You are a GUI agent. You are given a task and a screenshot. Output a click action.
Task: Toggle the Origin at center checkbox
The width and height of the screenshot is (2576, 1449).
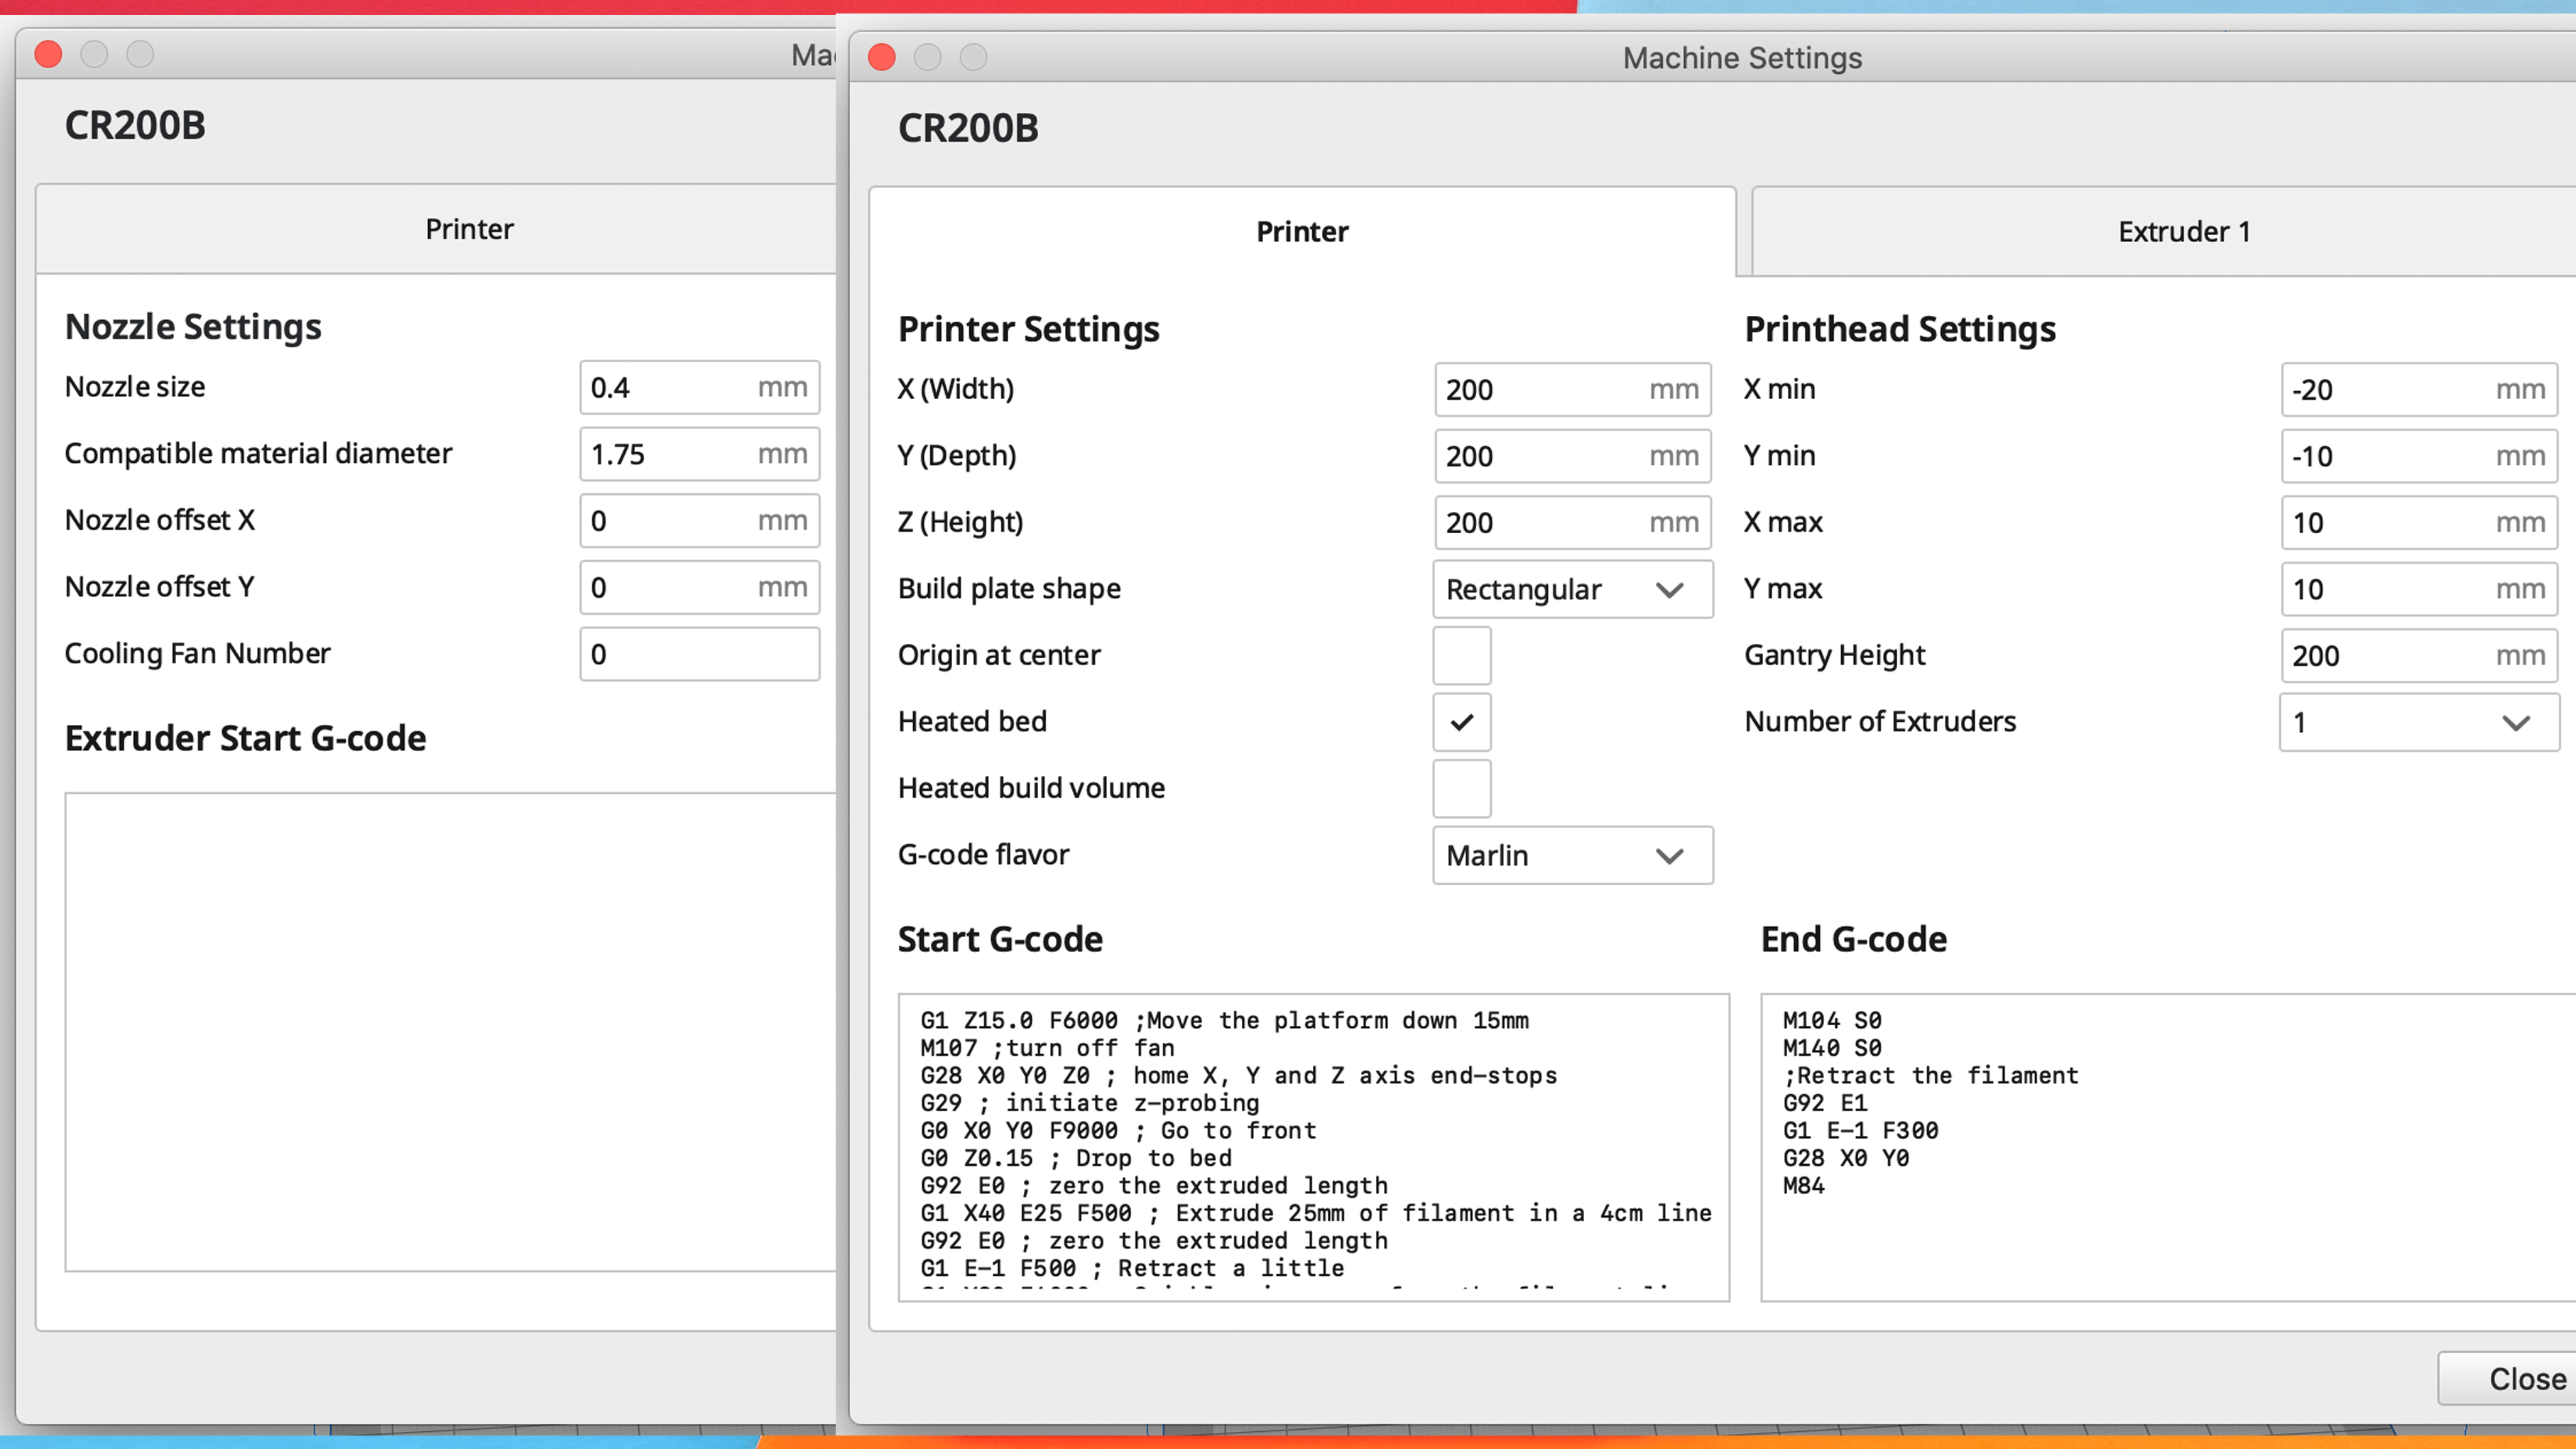[x=1461, y=655]
